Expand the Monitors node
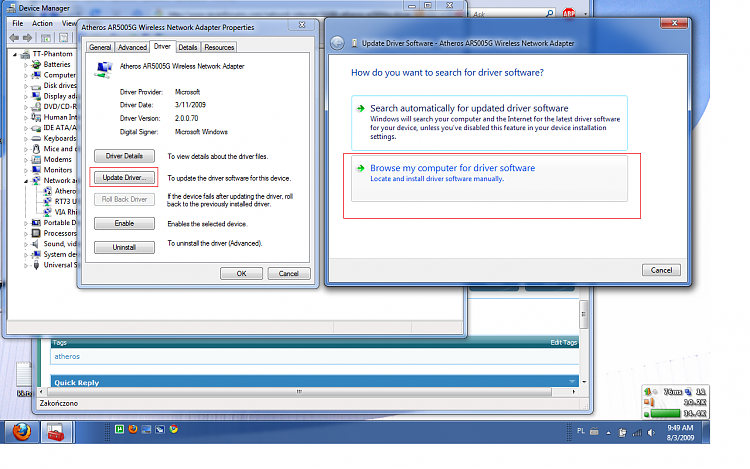Image resolution: width=750 pixels, height=469 pixels. [26, 170]
